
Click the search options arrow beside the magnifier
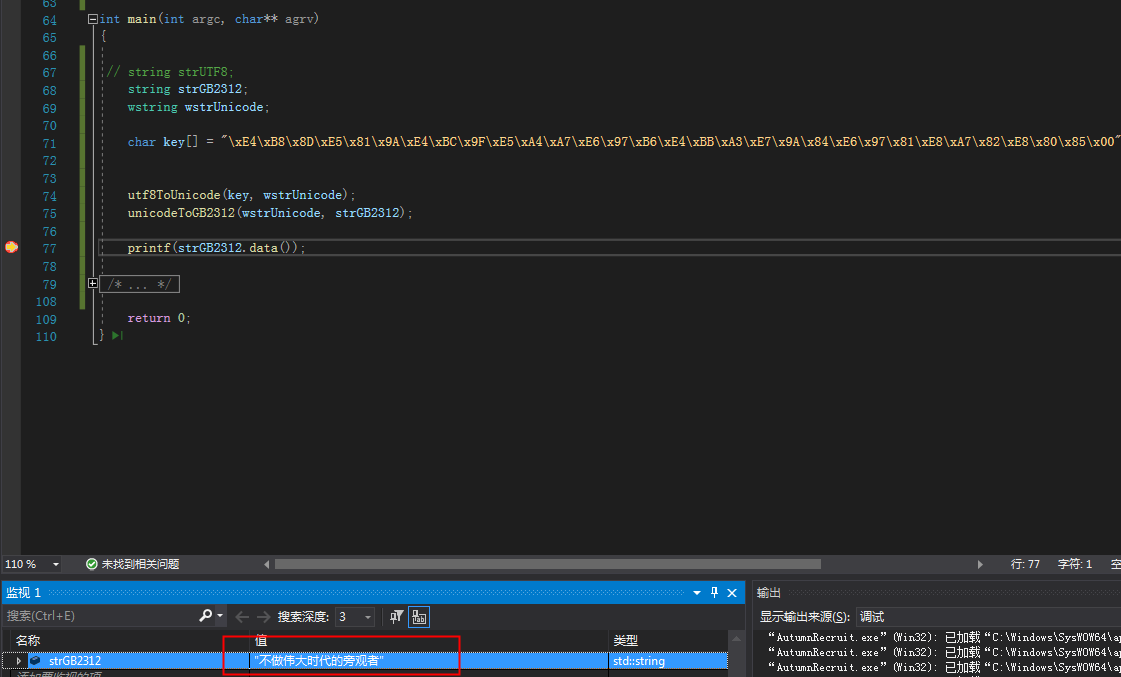click(219, 616)
